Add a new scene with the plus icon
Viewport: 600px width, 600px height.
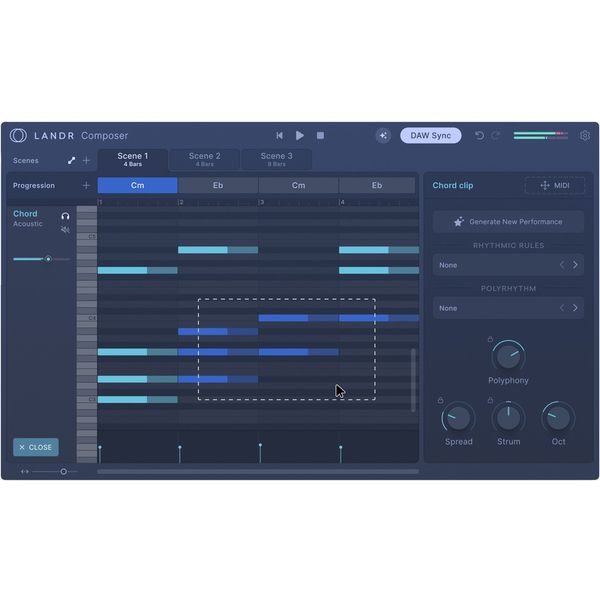click(86, 160)
